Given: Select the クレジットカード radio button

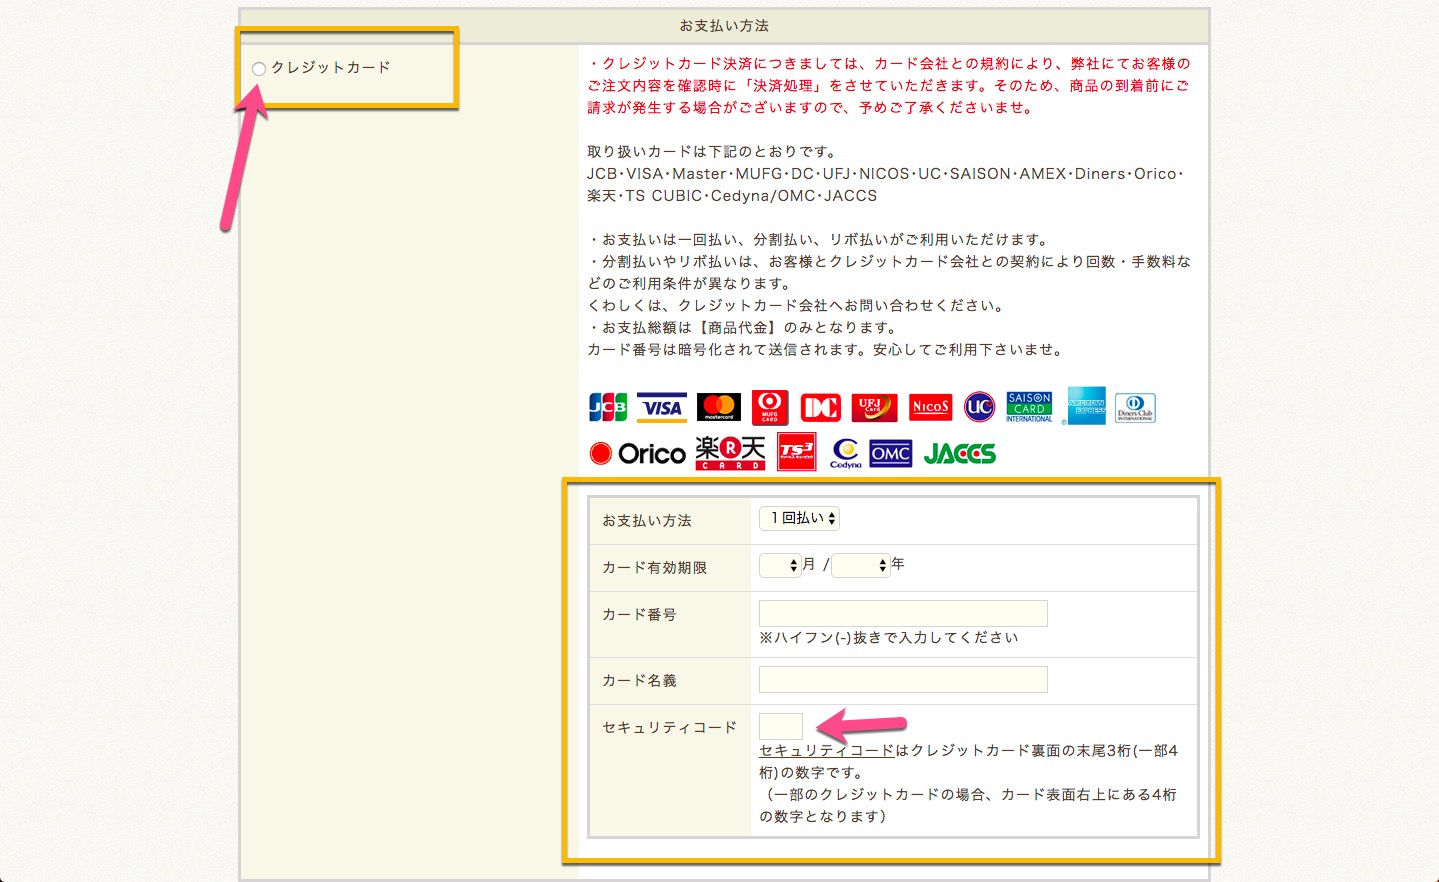Looking at the screenshot, I should pos(259,69).
